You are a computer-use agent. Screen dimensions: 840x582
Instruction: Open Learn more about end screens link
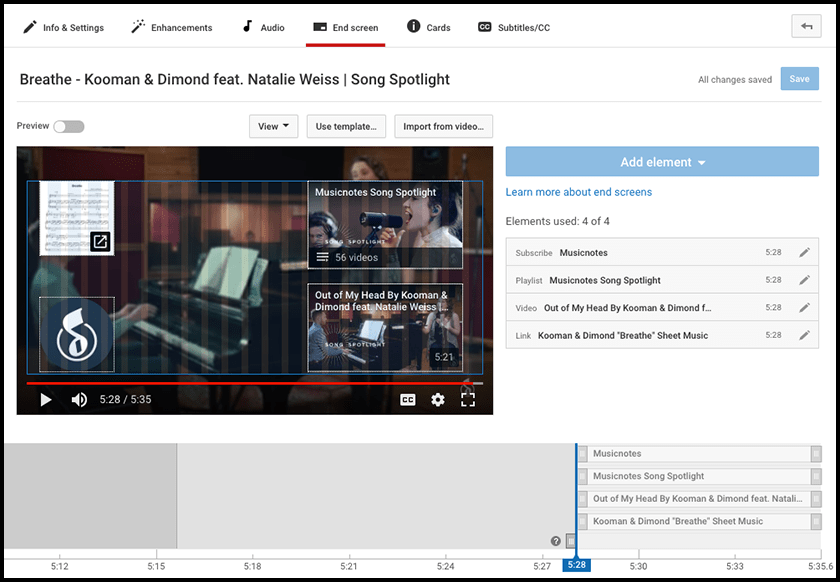579,192
